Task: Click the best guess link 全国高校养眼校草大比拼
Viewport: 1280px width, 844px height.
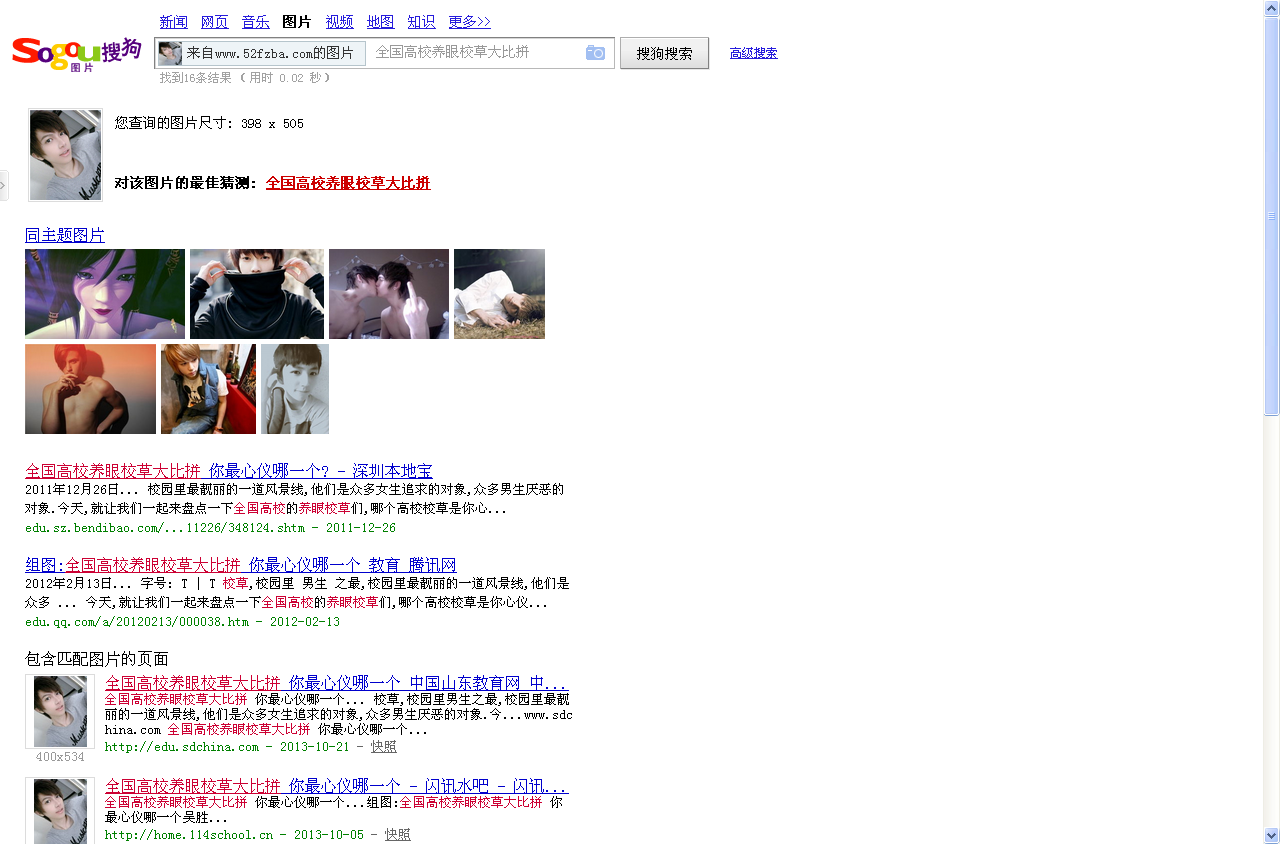Action: 348,183
